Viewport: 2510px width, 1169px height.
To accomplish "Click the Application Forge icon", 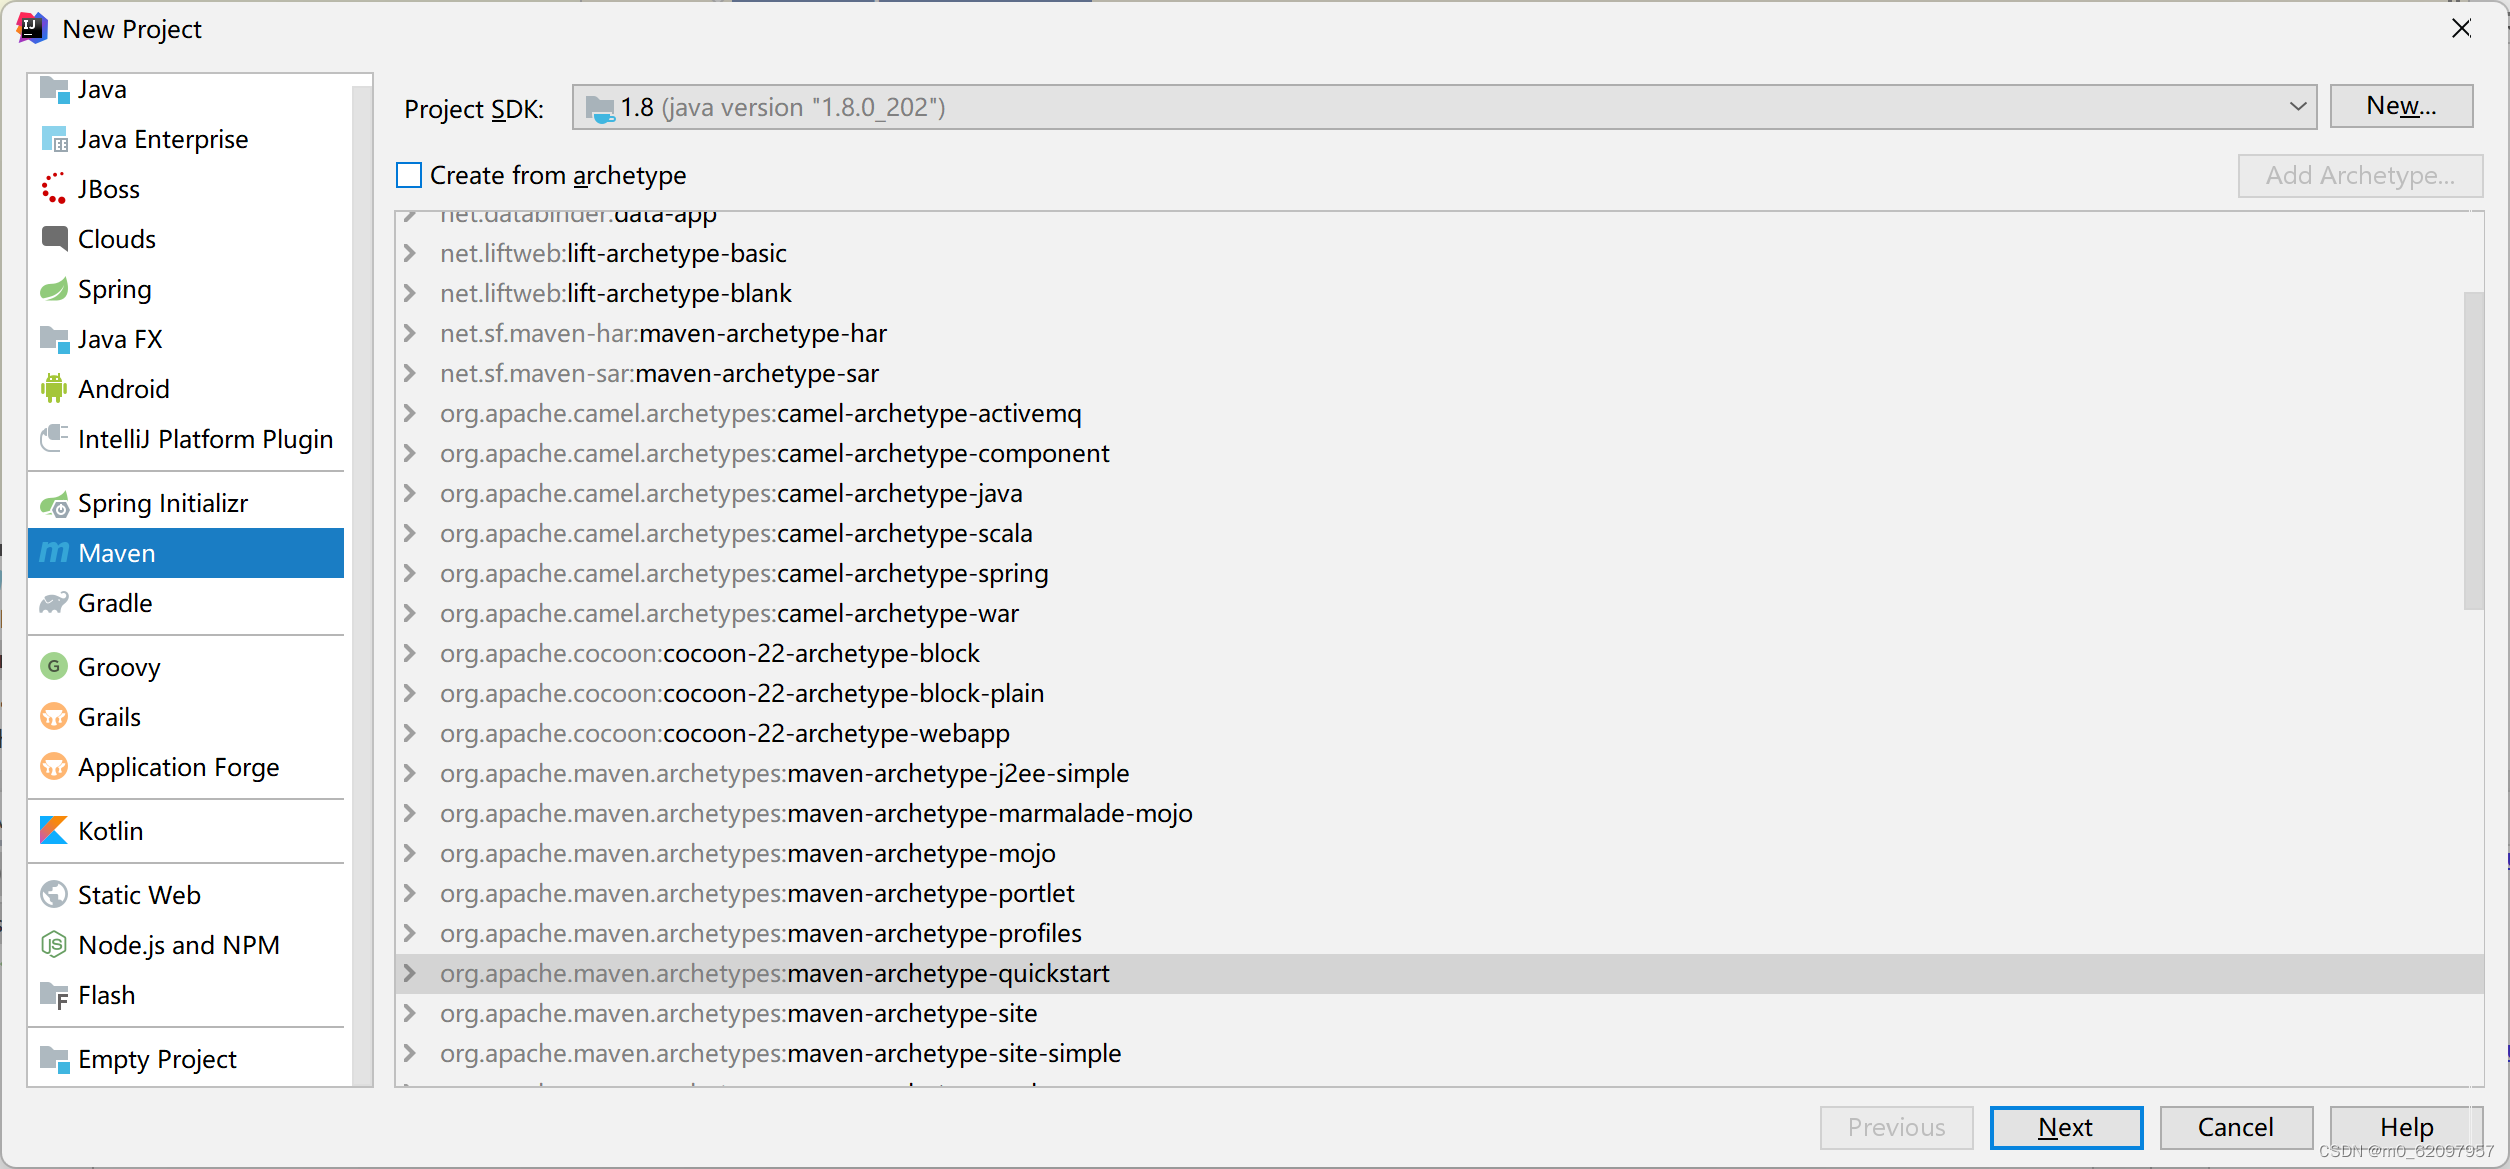I will coord(54,767).
